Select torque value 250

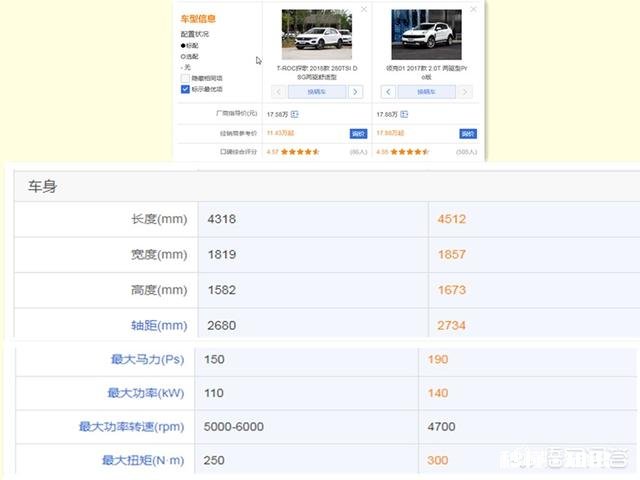coord(214,460)
